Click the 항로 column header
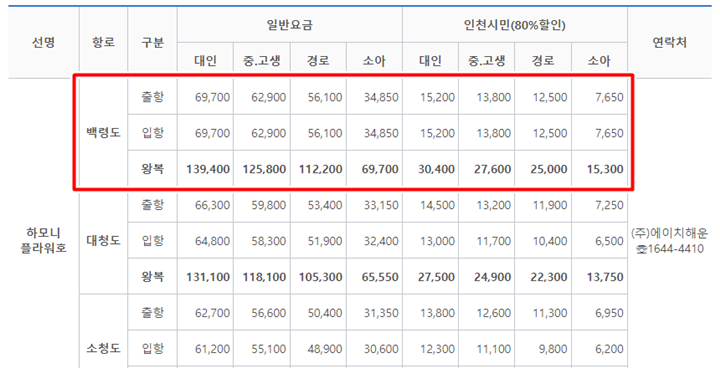This screenshot has height=368, width=720. click(104, 43)
